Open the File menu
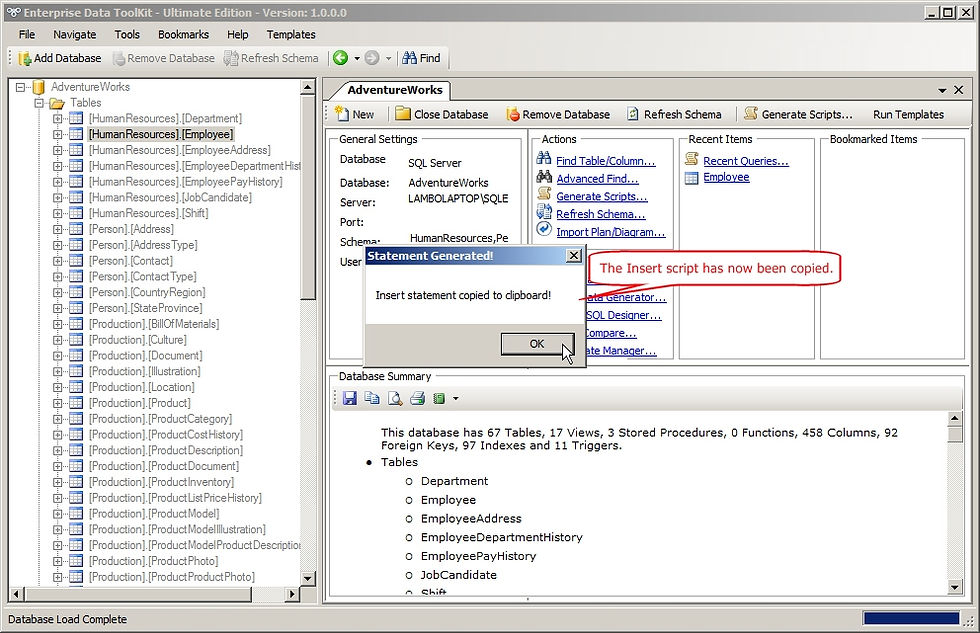The image size is (980, 633). click(27, 34)
